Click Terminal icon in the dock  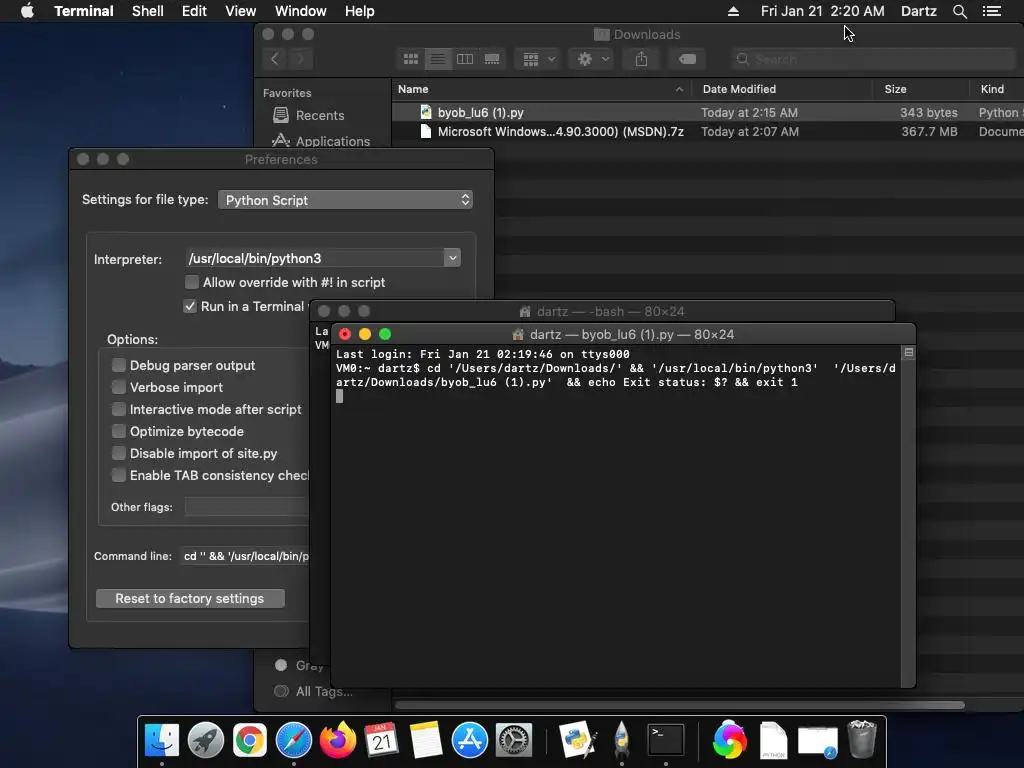[665, 741]
